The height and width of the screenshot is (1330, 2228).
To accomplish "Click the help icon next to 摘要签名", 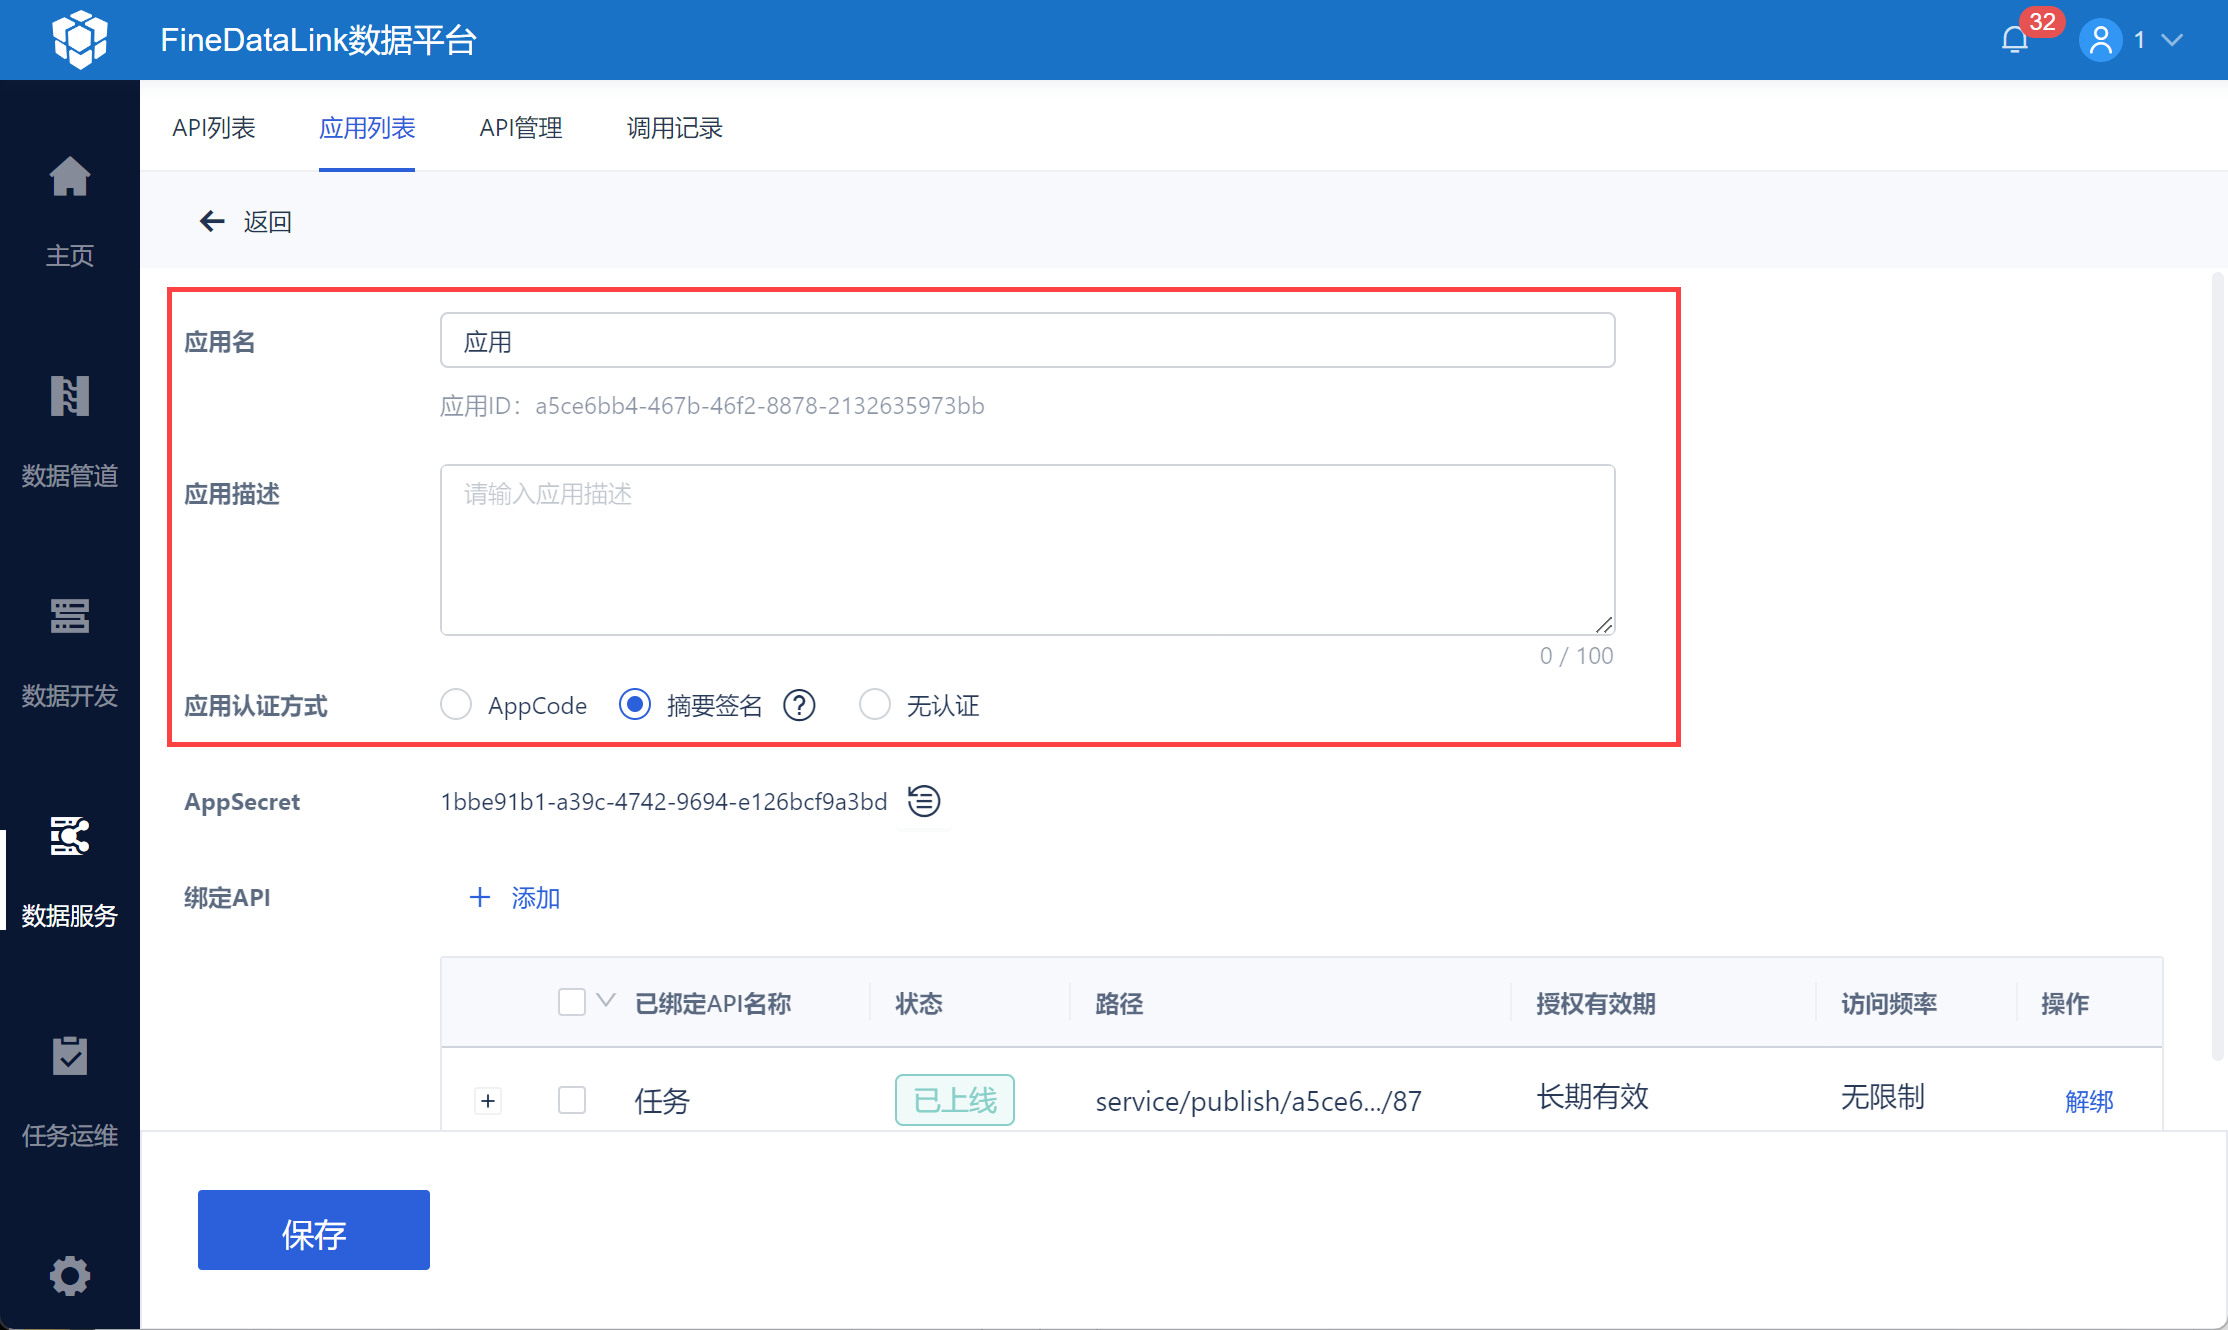I will (x=799, y=706).
